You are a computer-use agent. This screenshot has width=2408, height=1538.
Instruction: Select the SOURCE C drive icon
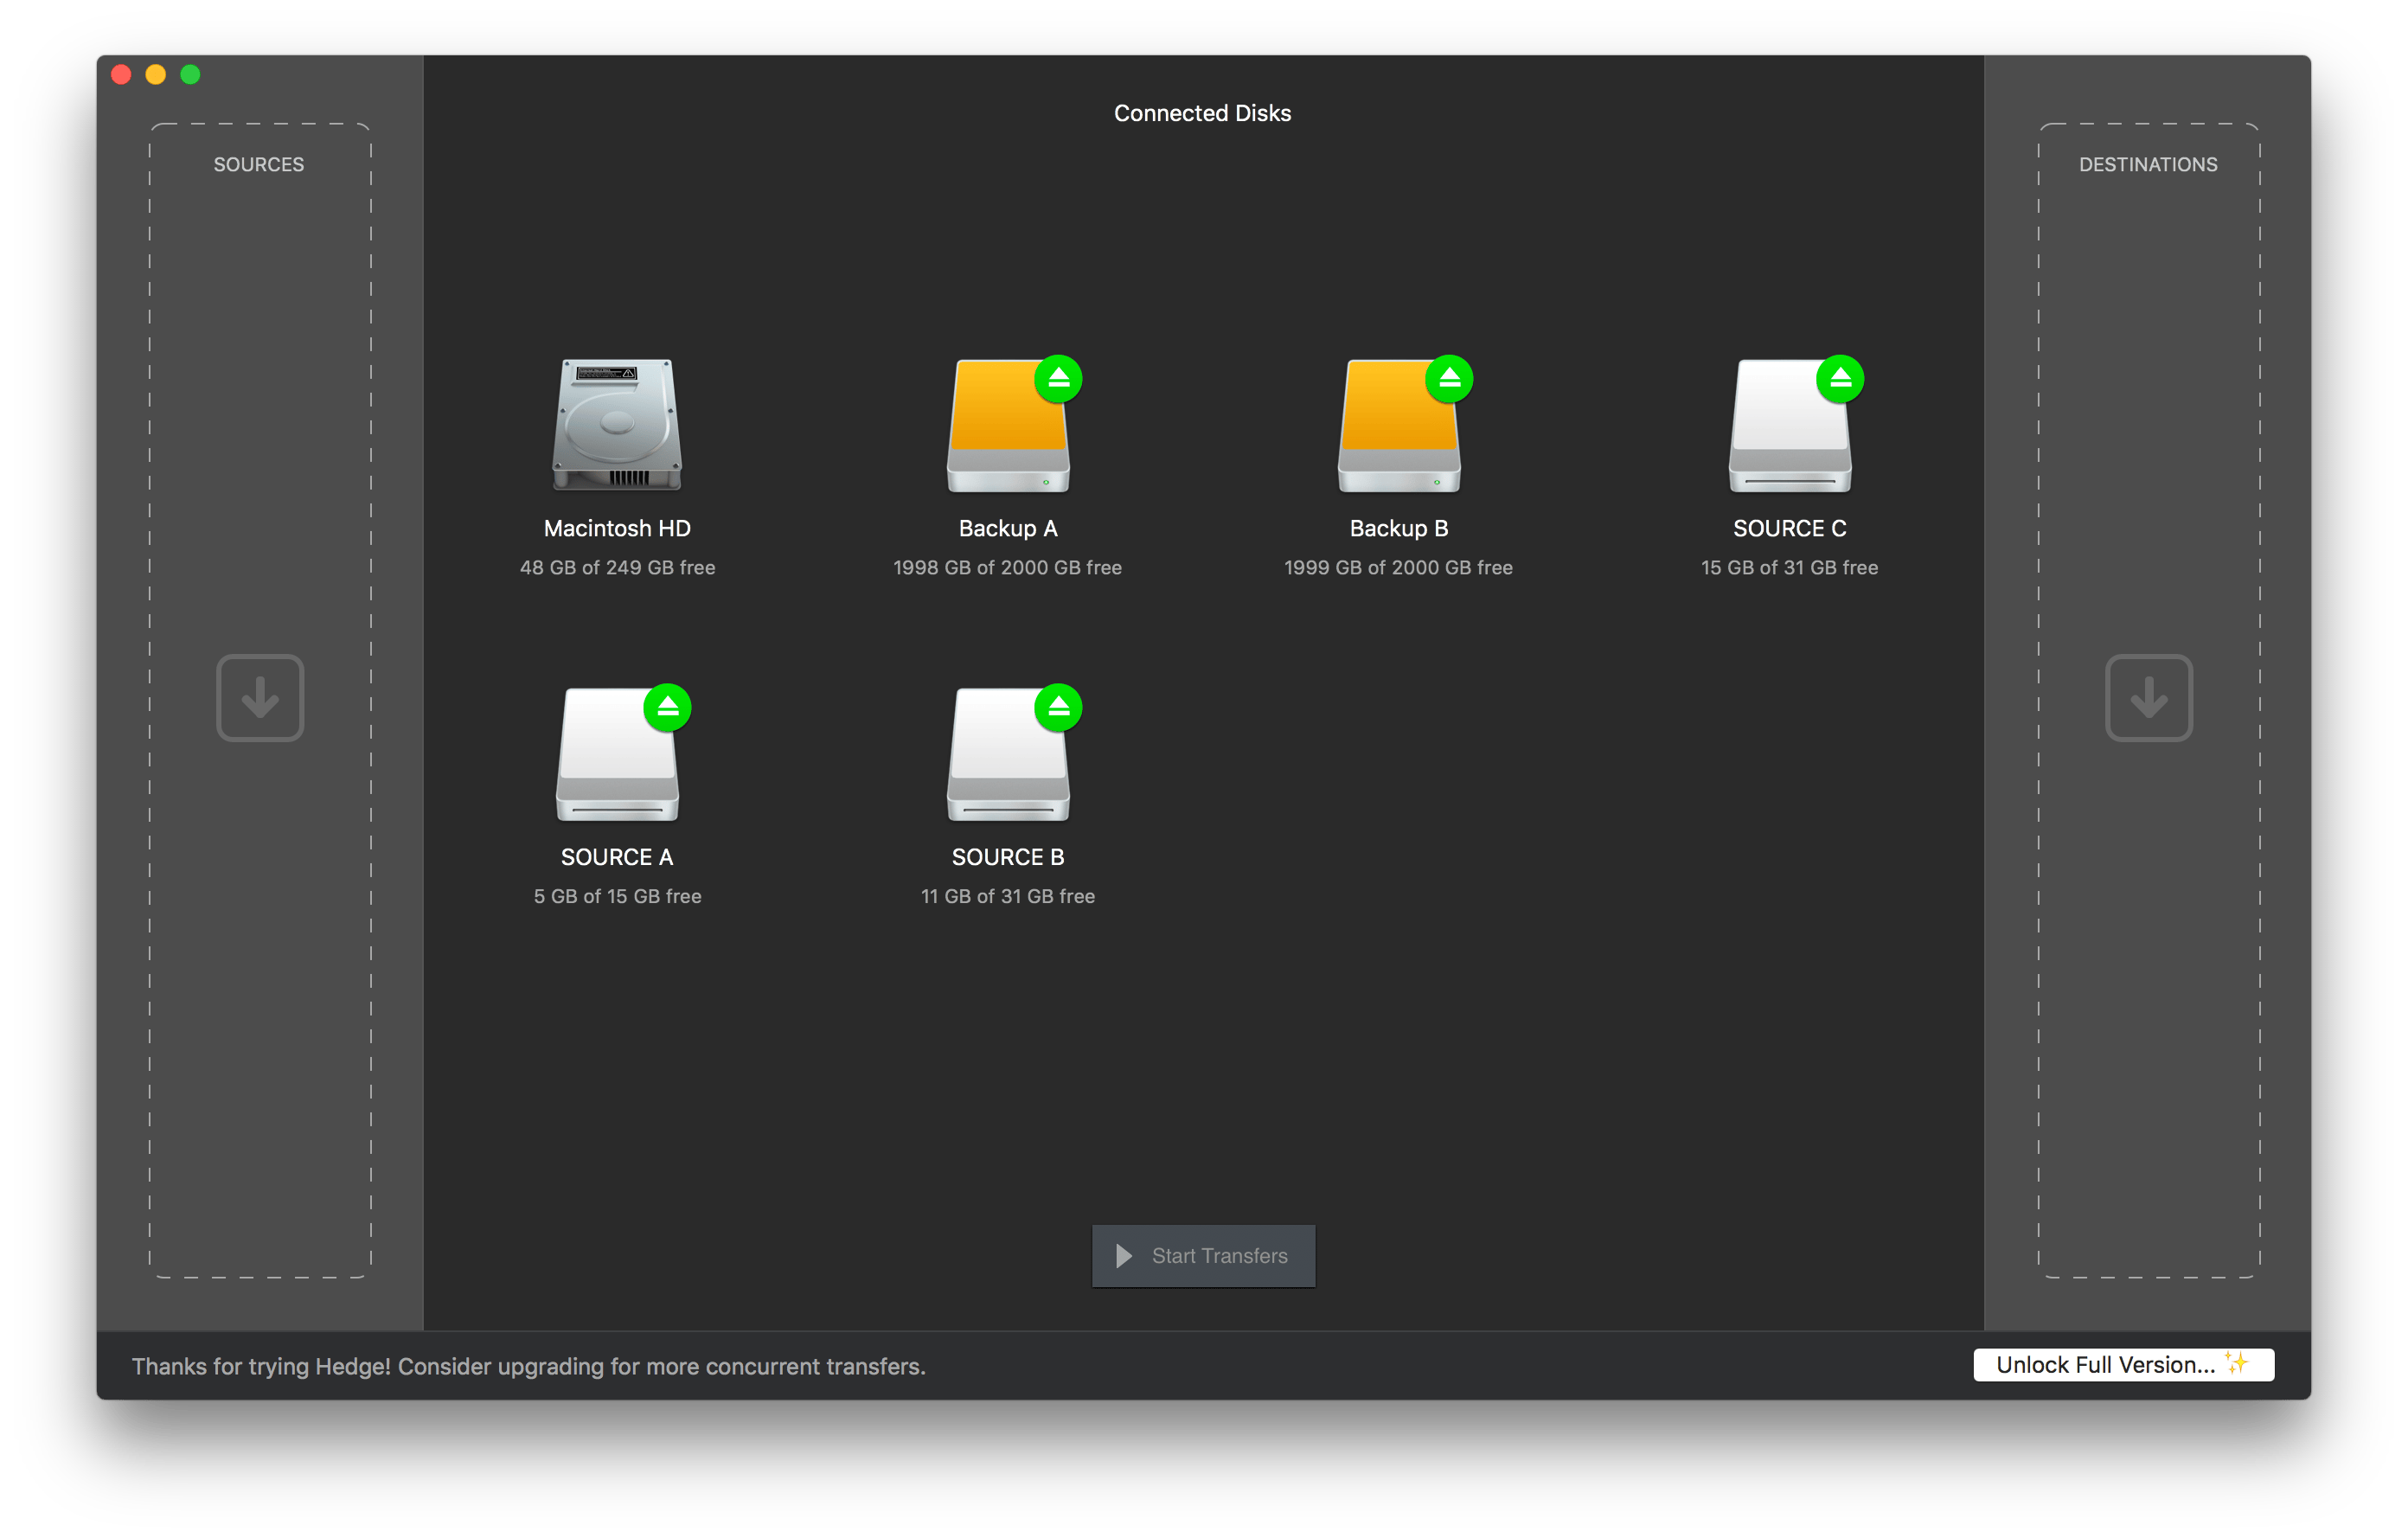(x=1790, y=426)
